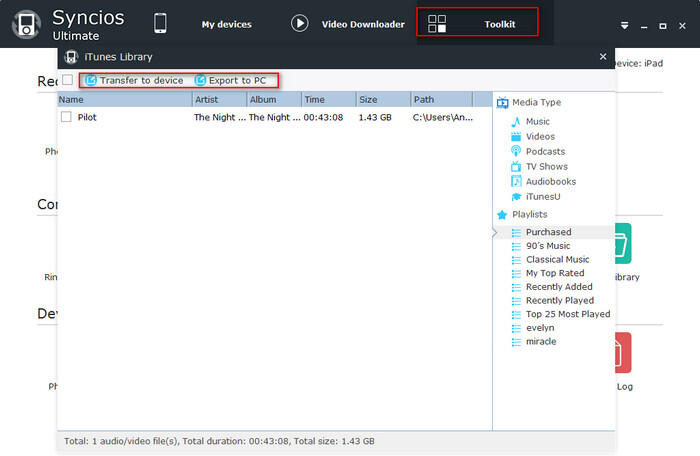Click the TV Shows icon
This screenshot has width=700, height=456.
[516, 167]
